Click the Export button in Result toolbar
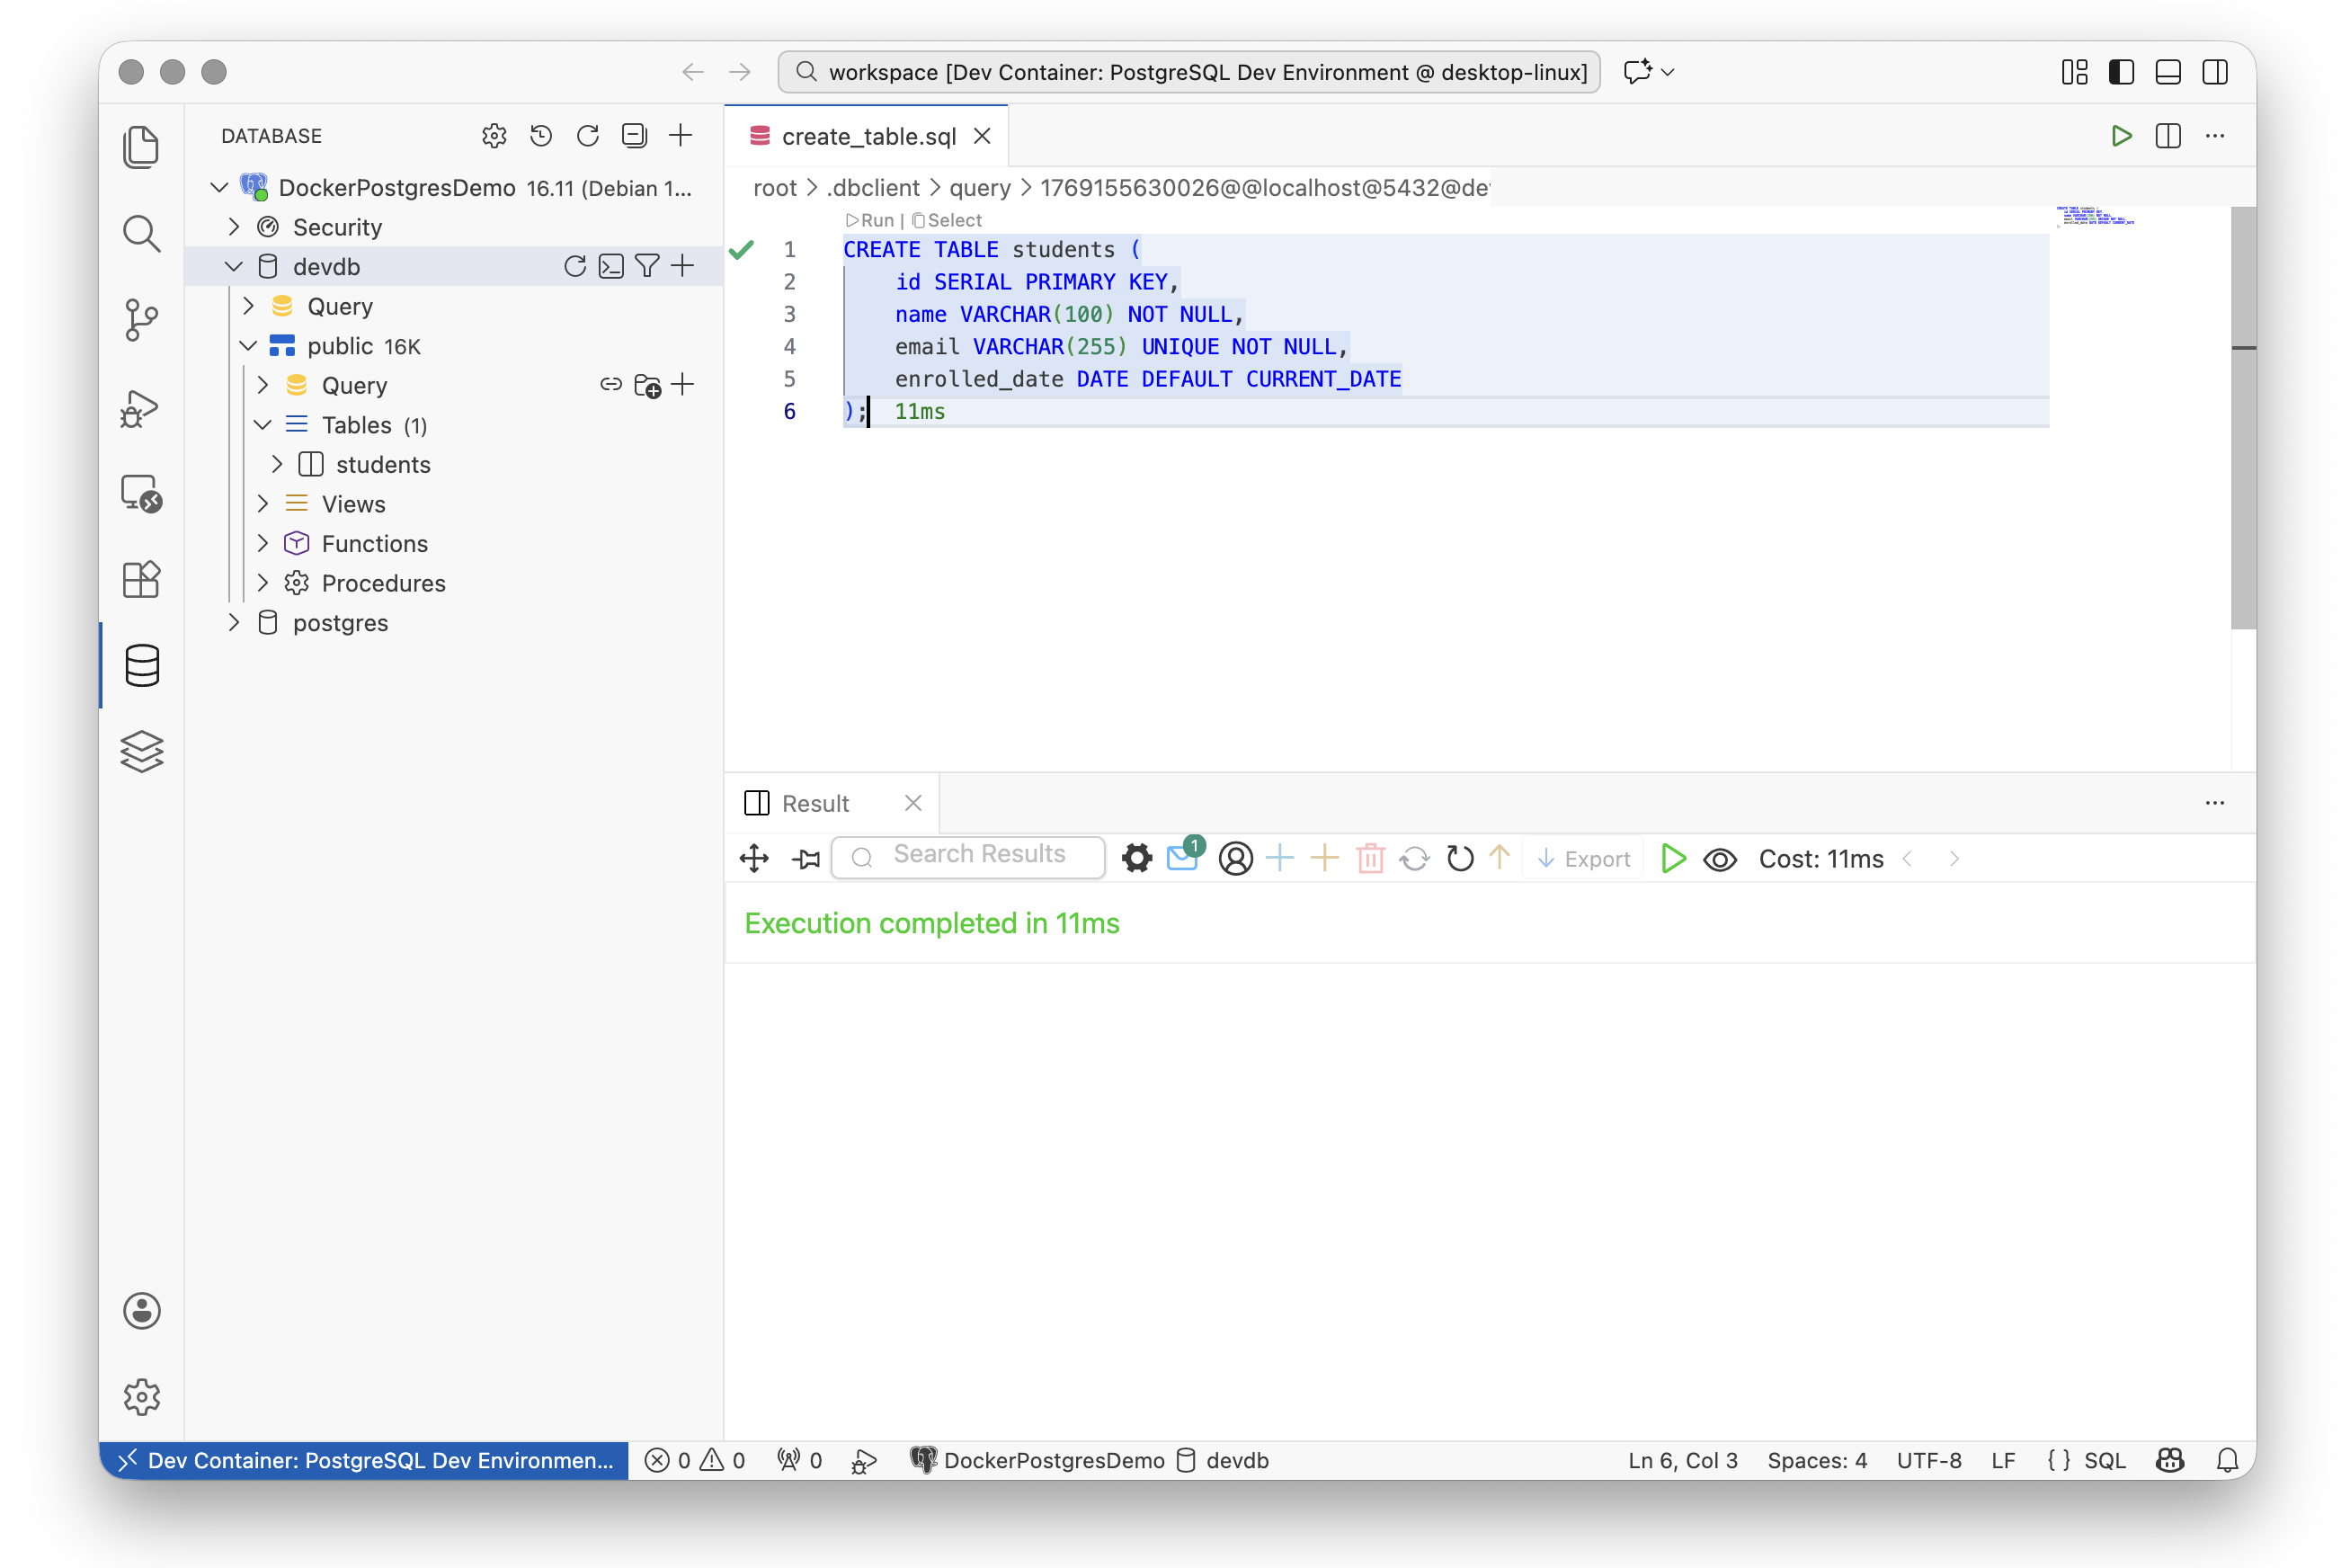This screenshot has width=2350, height=1568. (1583, 858)
